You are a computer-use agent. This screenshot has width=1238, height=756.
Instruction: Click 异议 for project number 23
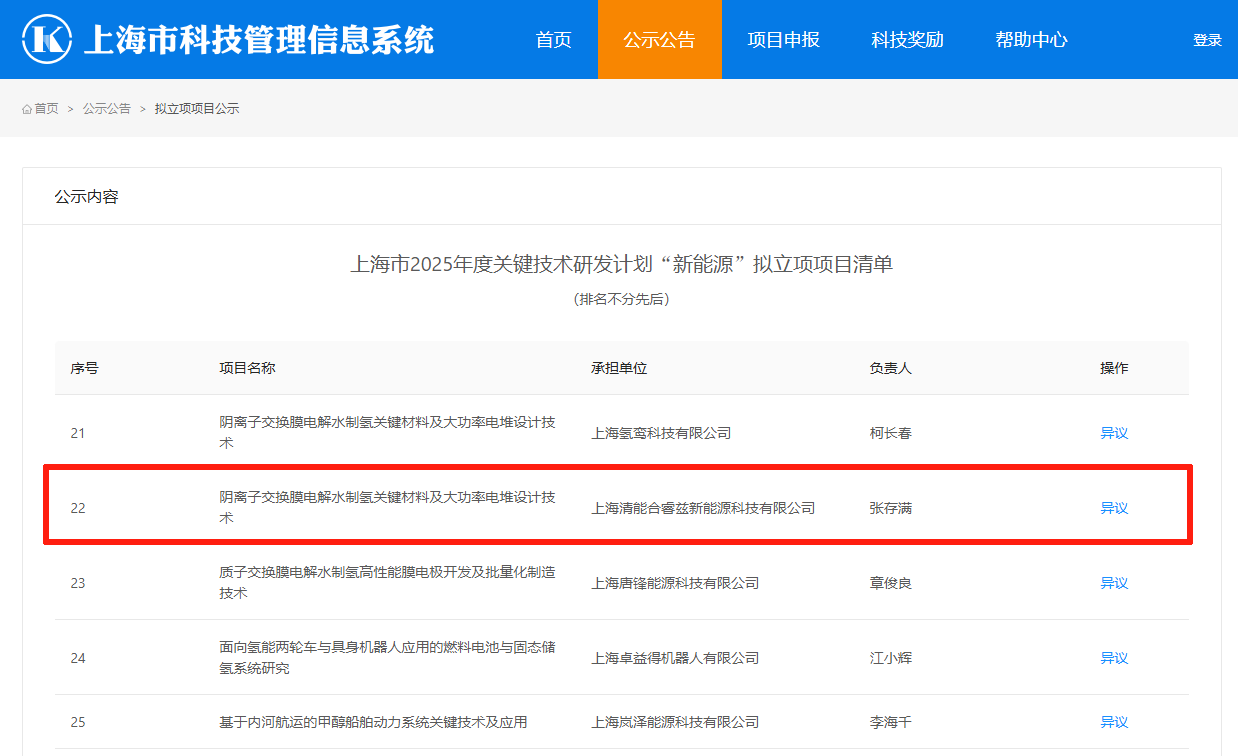1114,583
